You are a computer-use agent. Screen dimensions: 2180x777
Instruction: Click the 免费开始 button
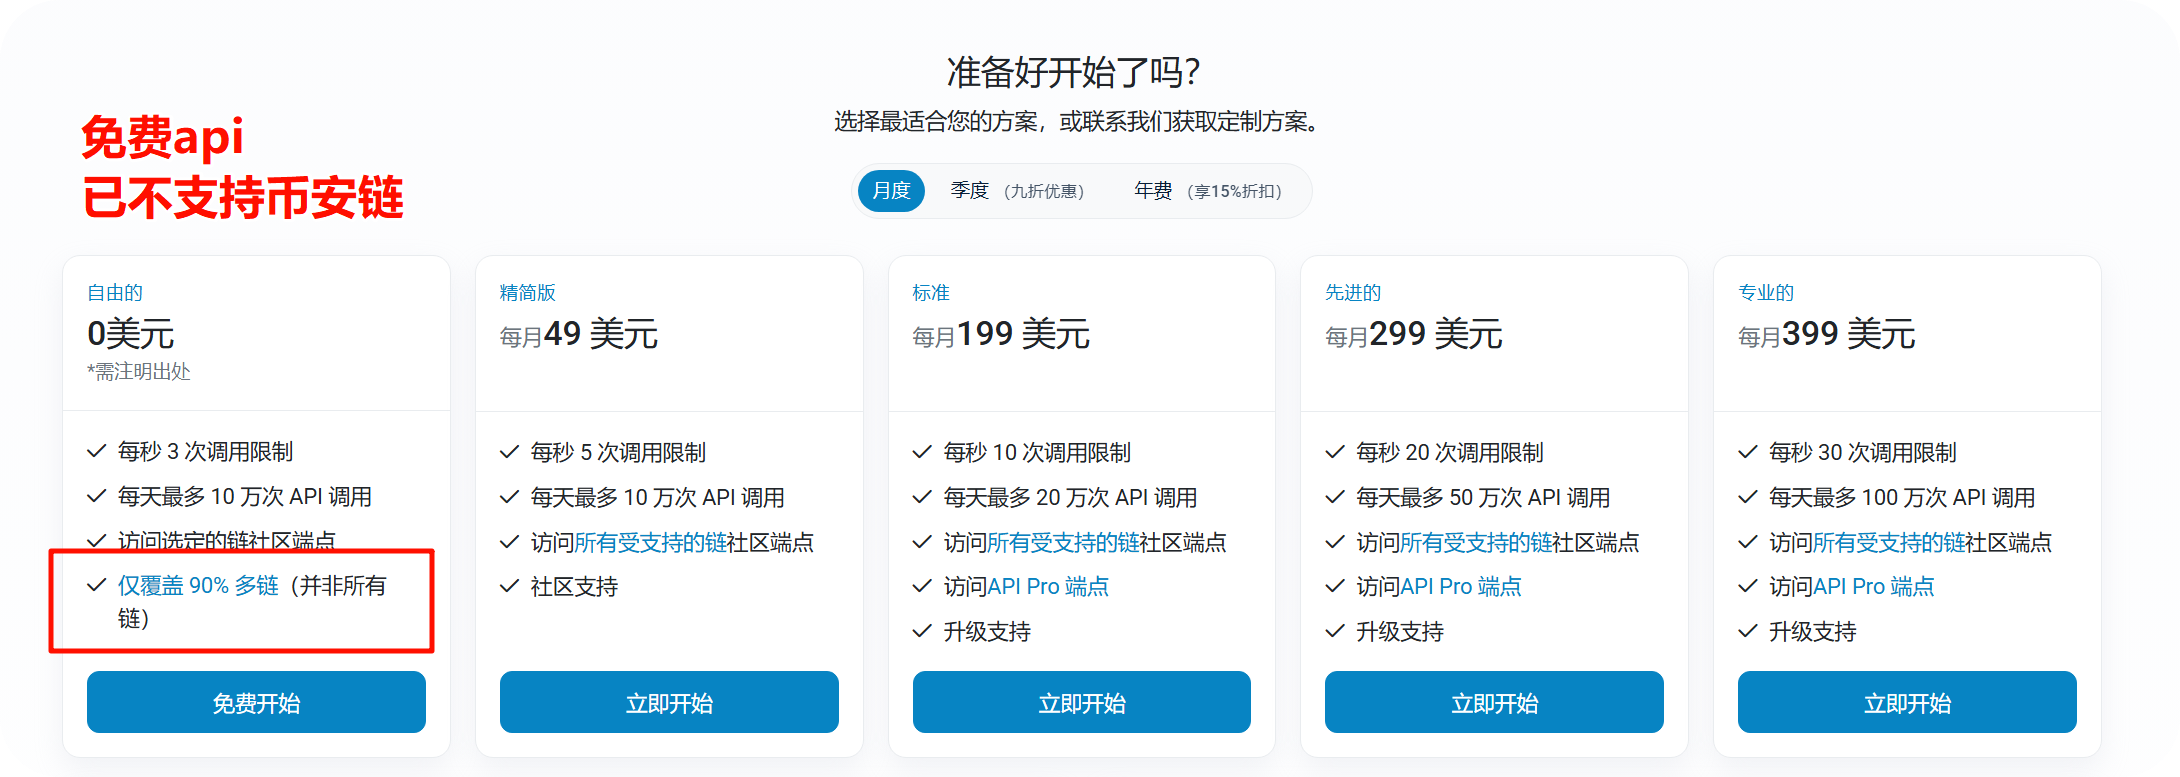click(x=256, y=703)
